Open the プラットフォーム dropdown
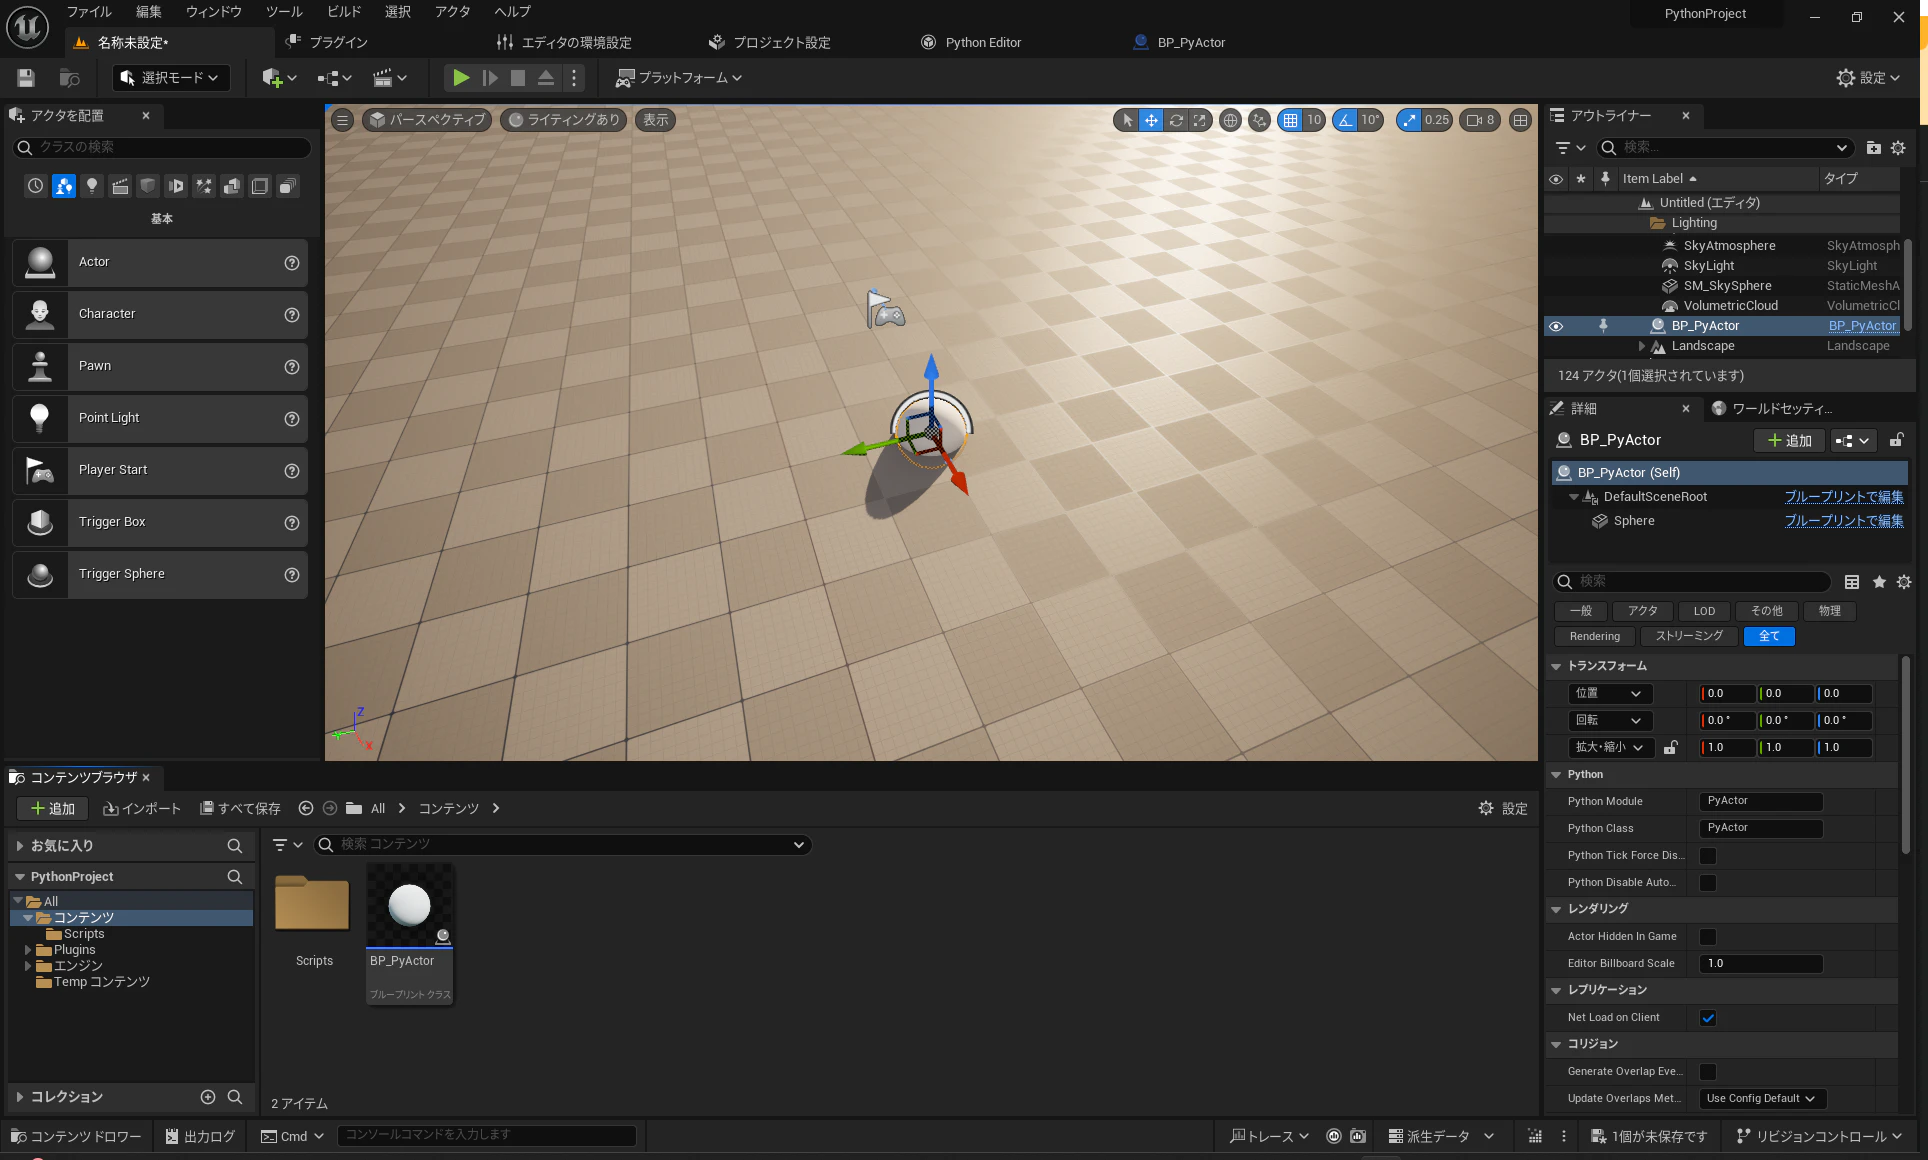 tap(679, 78)
